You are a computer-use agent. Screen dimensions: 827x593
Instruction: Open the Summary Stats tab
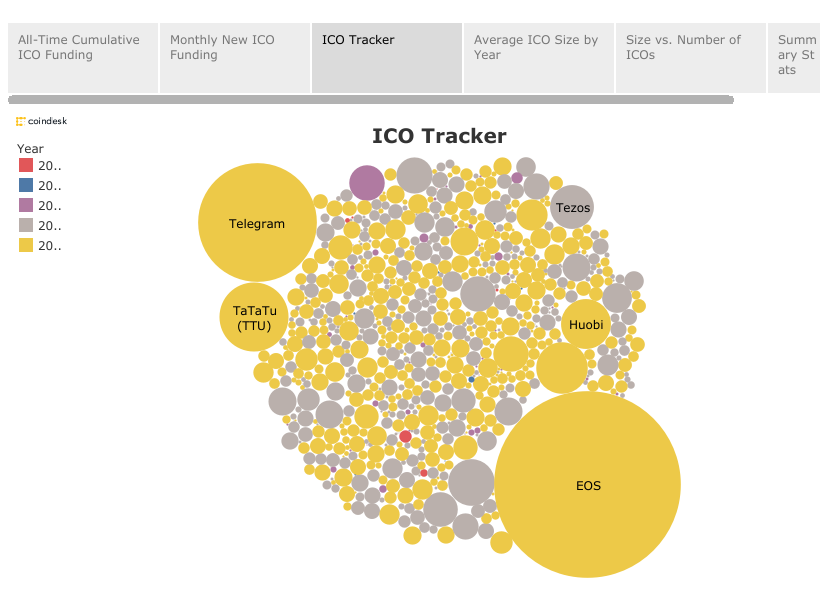click(794, 58)
